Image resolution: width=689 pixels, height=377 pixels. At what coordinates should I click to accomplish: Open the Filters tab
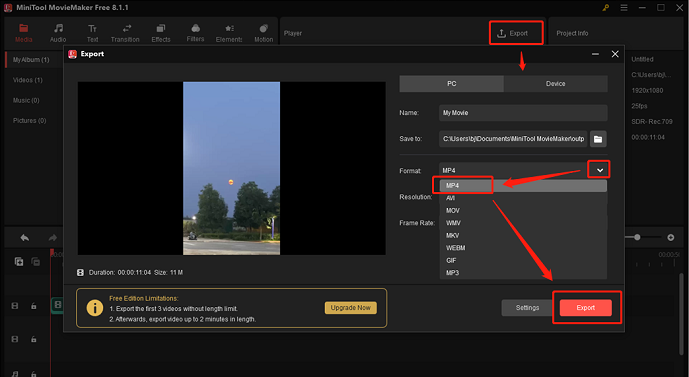[x=196, y=33]
